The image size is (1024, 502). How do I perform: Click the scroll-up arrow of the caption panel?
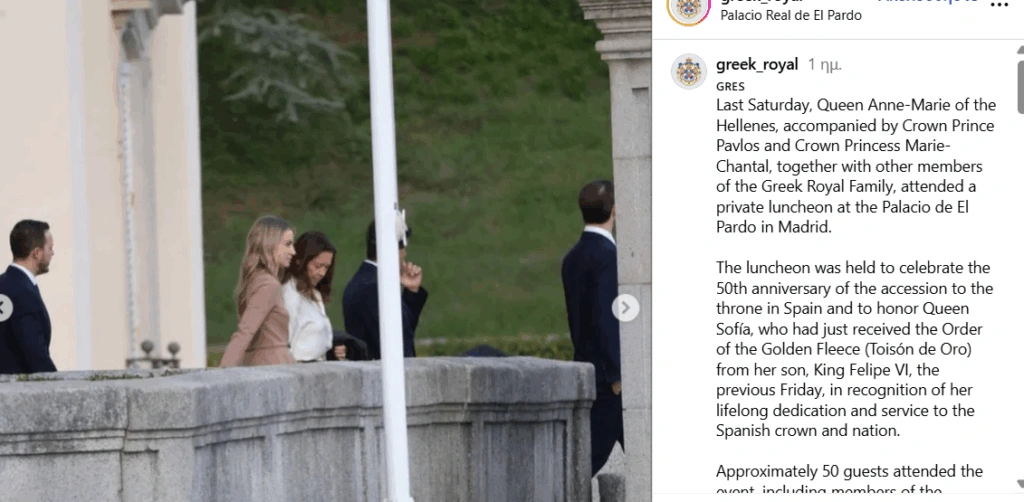point(1019,49)
